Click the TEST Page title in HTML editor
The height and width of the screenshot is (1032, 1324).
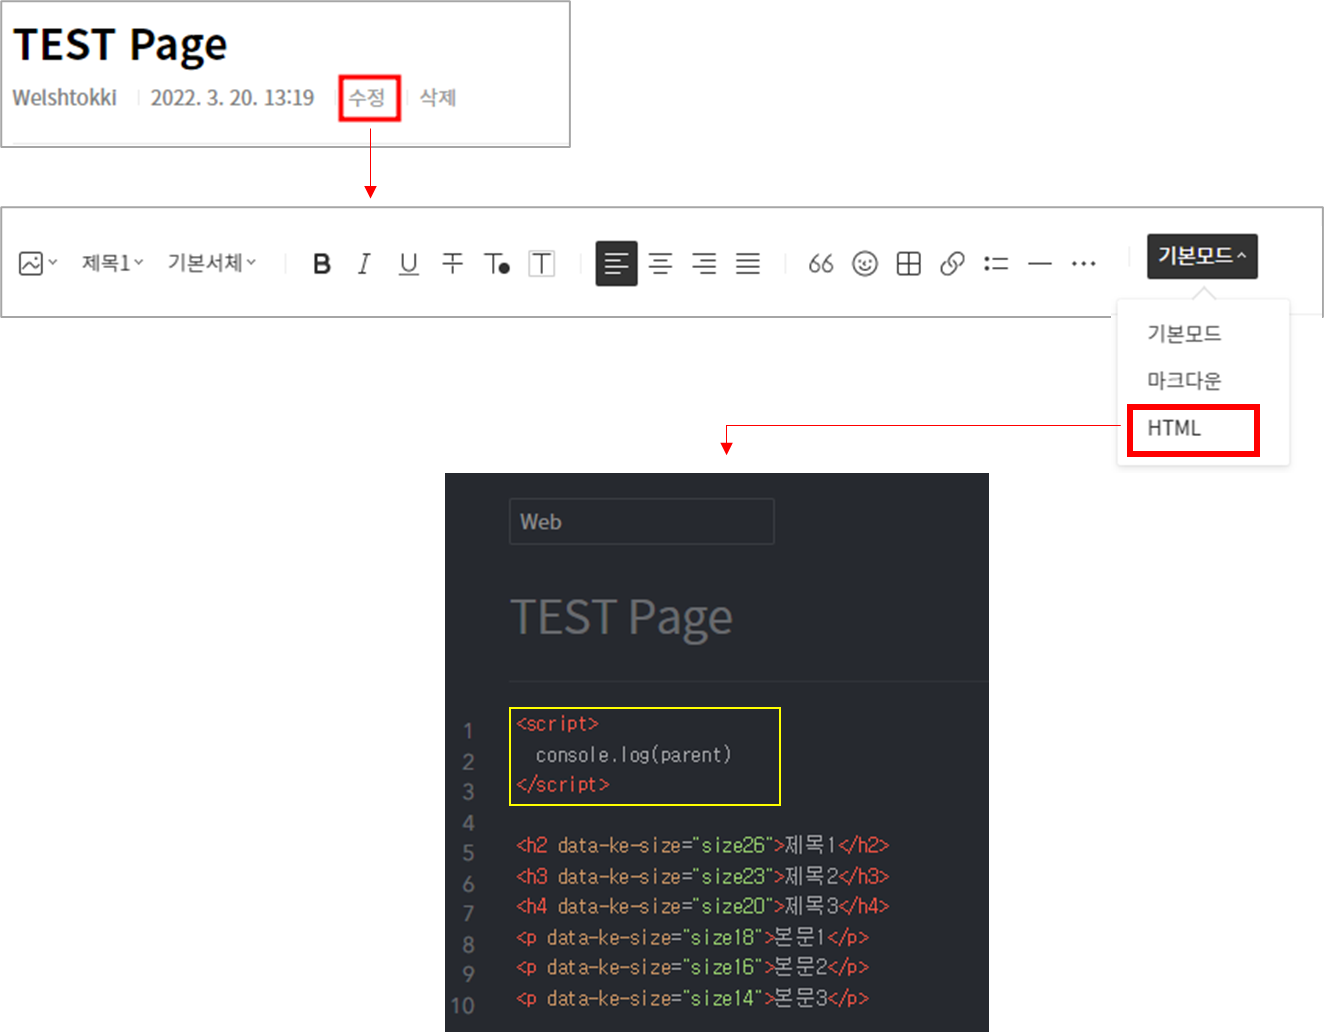coord(621,618)
